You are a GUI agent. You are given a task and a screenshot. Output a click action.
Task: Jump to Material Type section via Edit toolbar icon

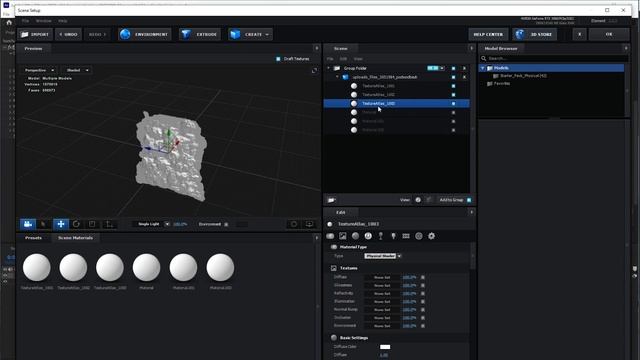tap(330, 236)
